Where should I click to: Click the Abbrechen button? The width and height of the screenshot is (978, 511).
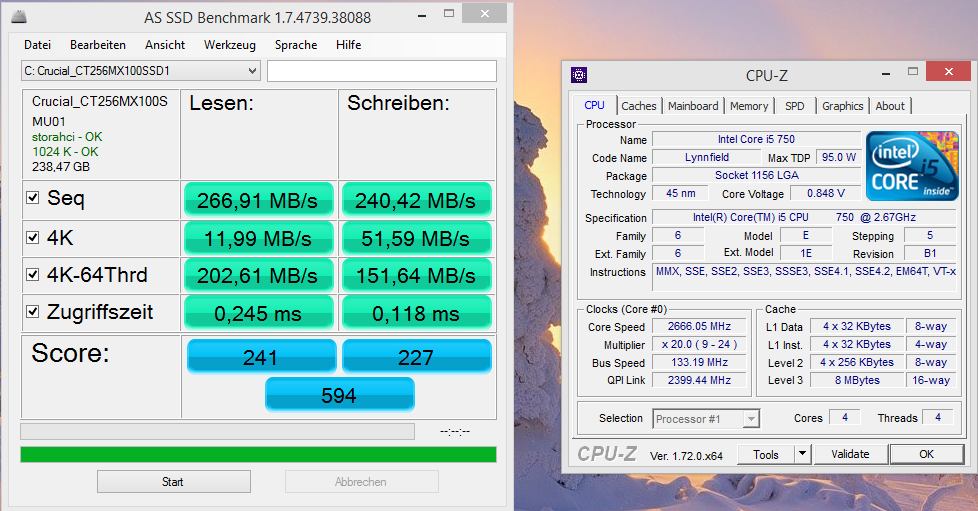click(361, 482)
